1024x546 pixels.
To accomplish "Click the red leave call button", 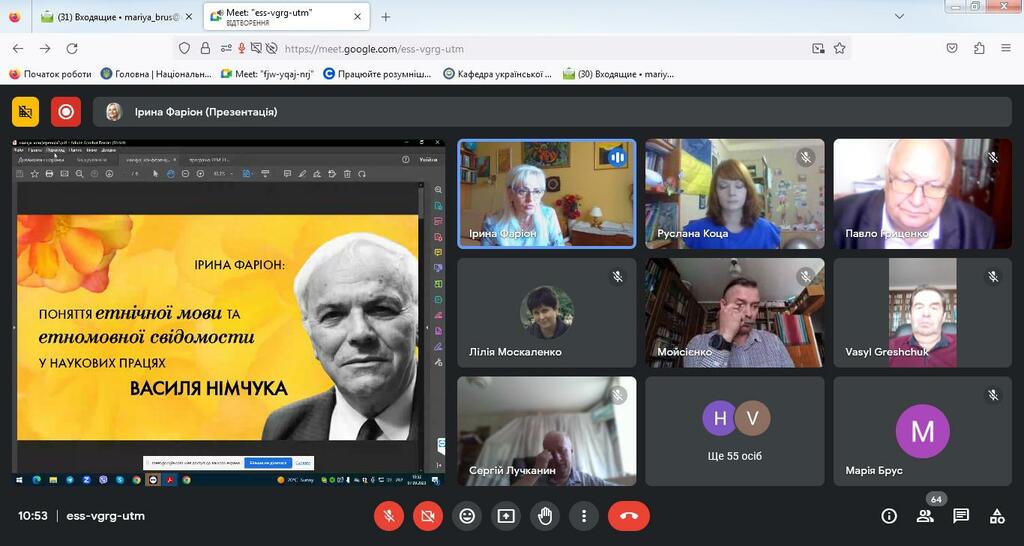I will pos(628,516).
